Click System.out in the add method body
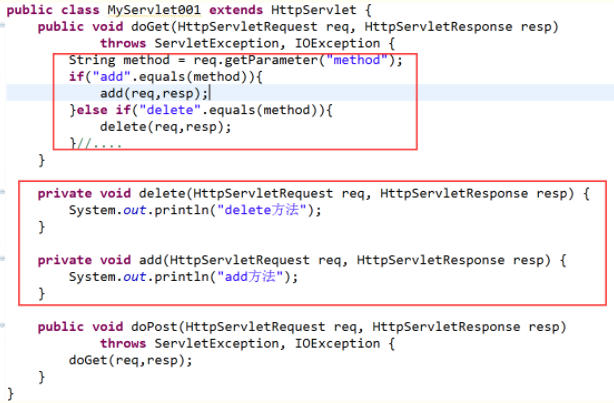The width and height of the screenshot is (614, 403). click(107, 277)
